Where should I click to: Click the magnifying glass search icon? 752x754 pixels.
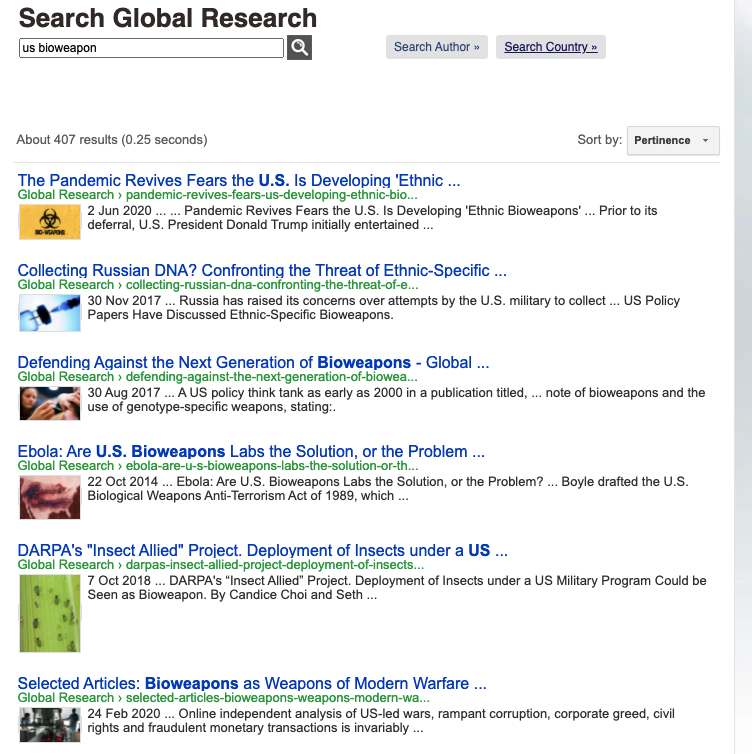[299, 48]
